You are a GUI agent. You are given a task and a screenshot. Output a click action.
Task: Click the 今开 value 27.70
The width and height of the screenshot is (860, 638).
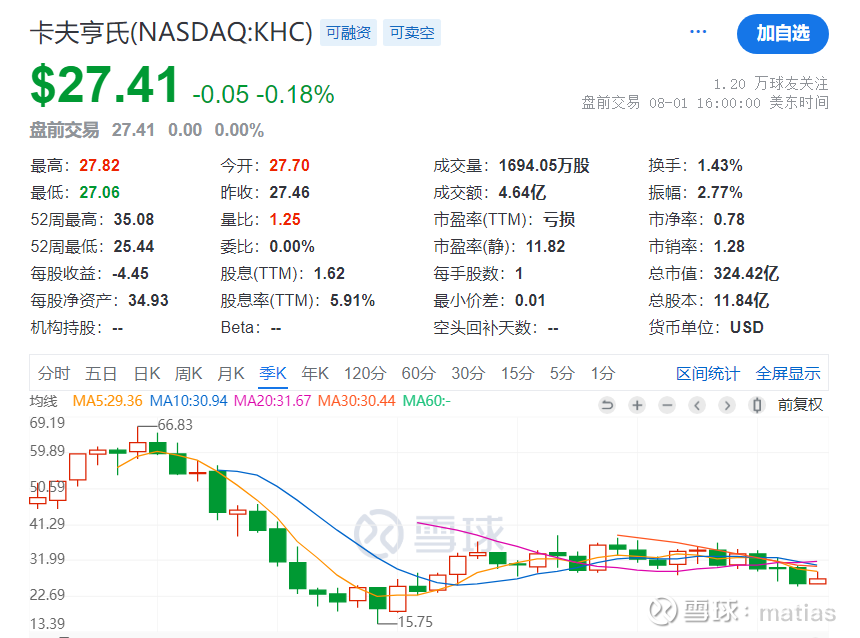[290, 165]
